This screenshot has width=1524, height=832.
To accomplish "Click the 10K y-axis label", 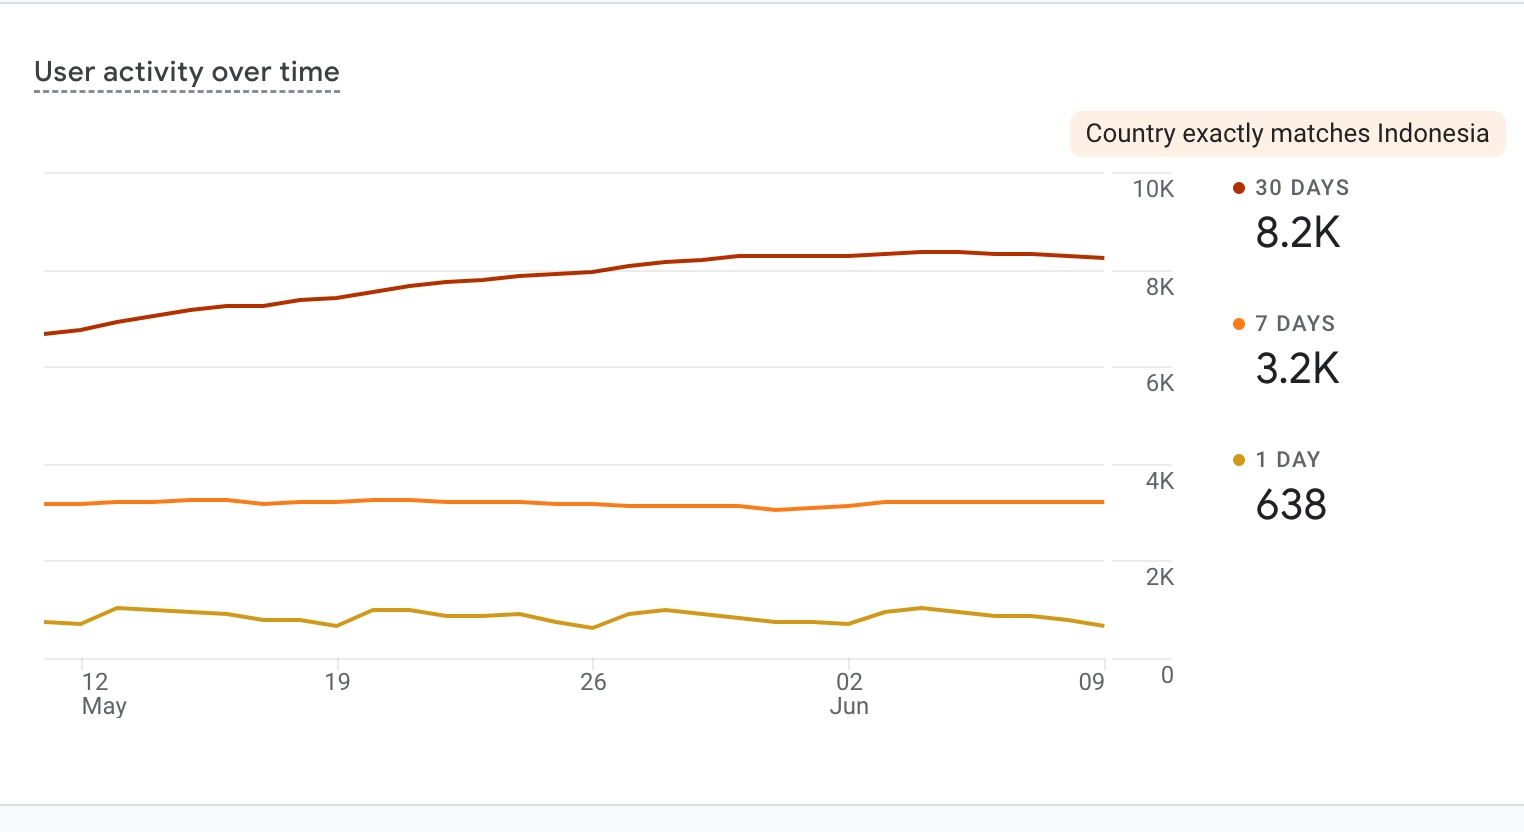I will (1153, 189).
